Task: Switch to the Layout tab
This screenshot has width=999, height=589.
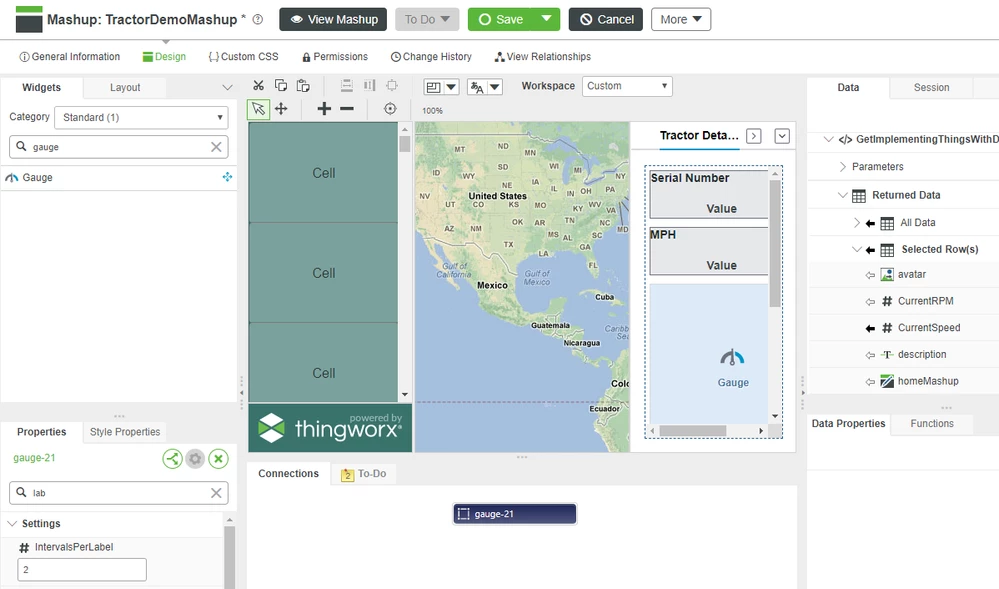Action: tap(125, 87)
